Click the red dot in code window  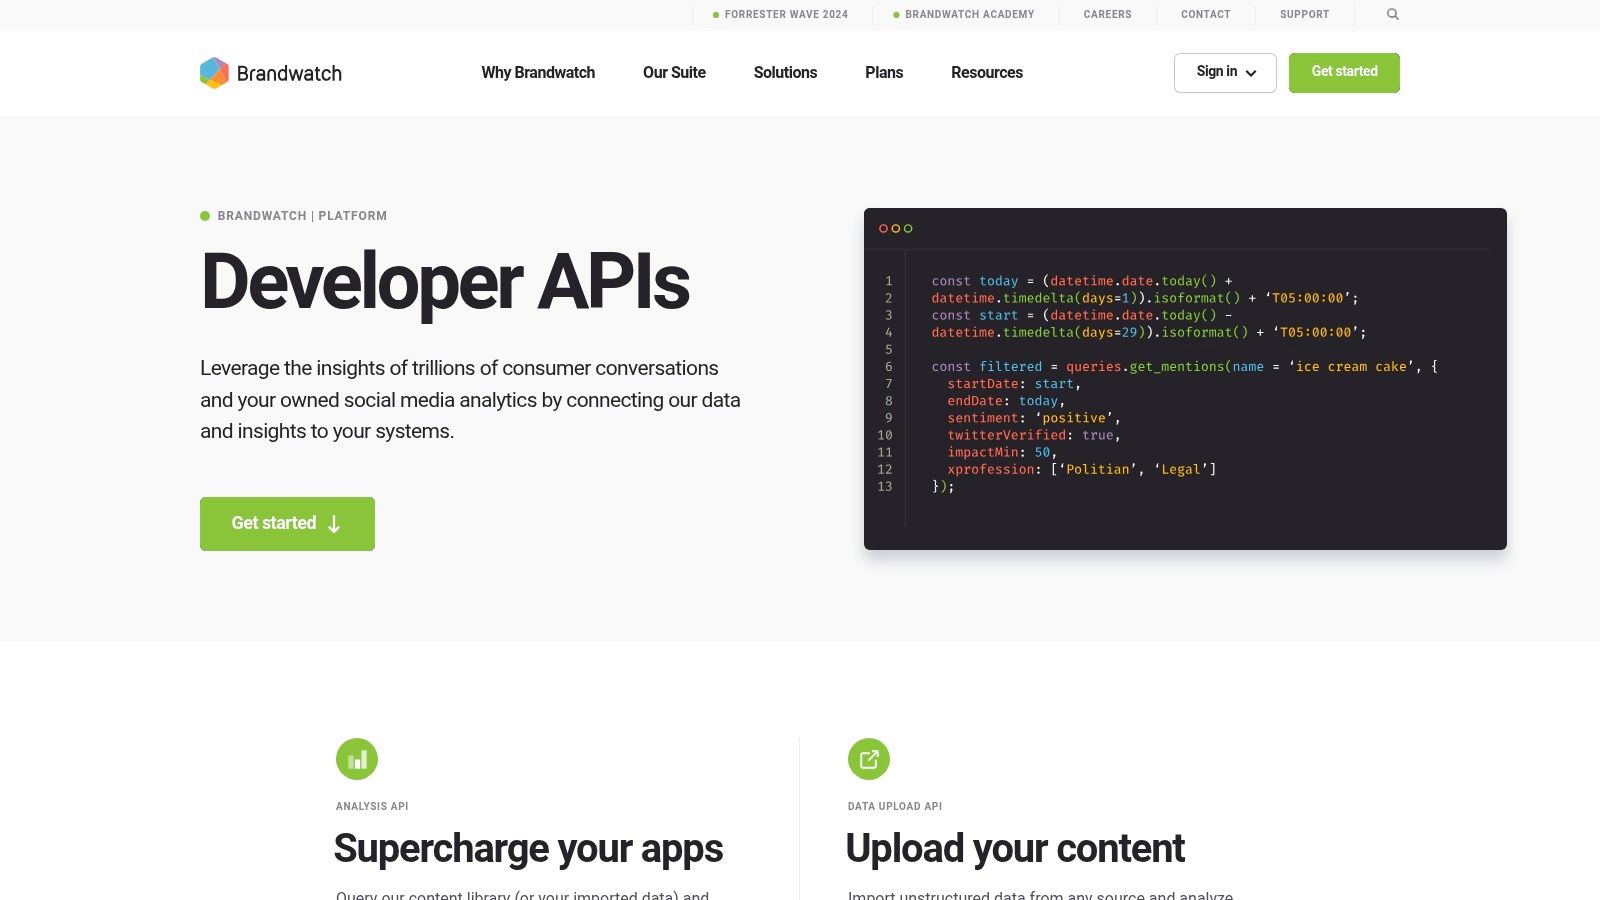883,229
